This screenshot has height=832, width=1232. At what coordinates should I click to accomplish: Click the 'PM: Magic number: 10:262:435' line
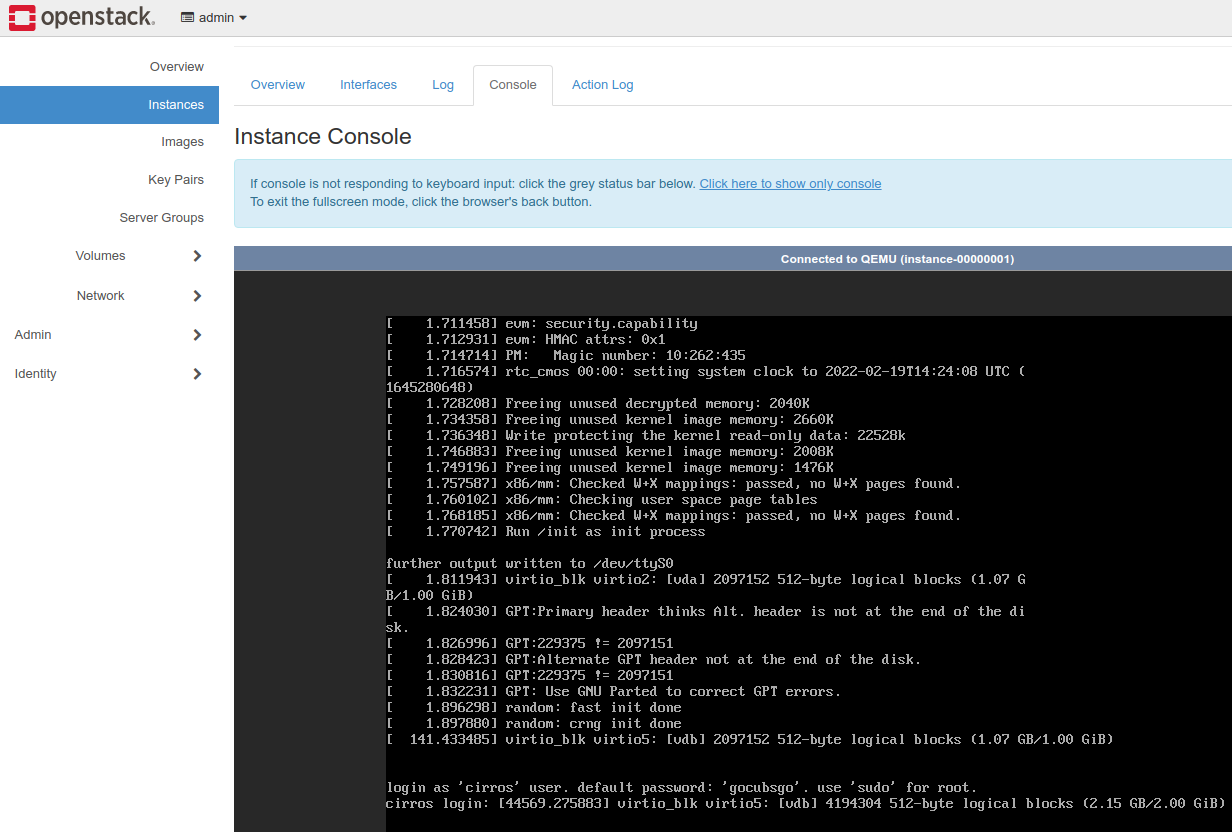(566, 356)
